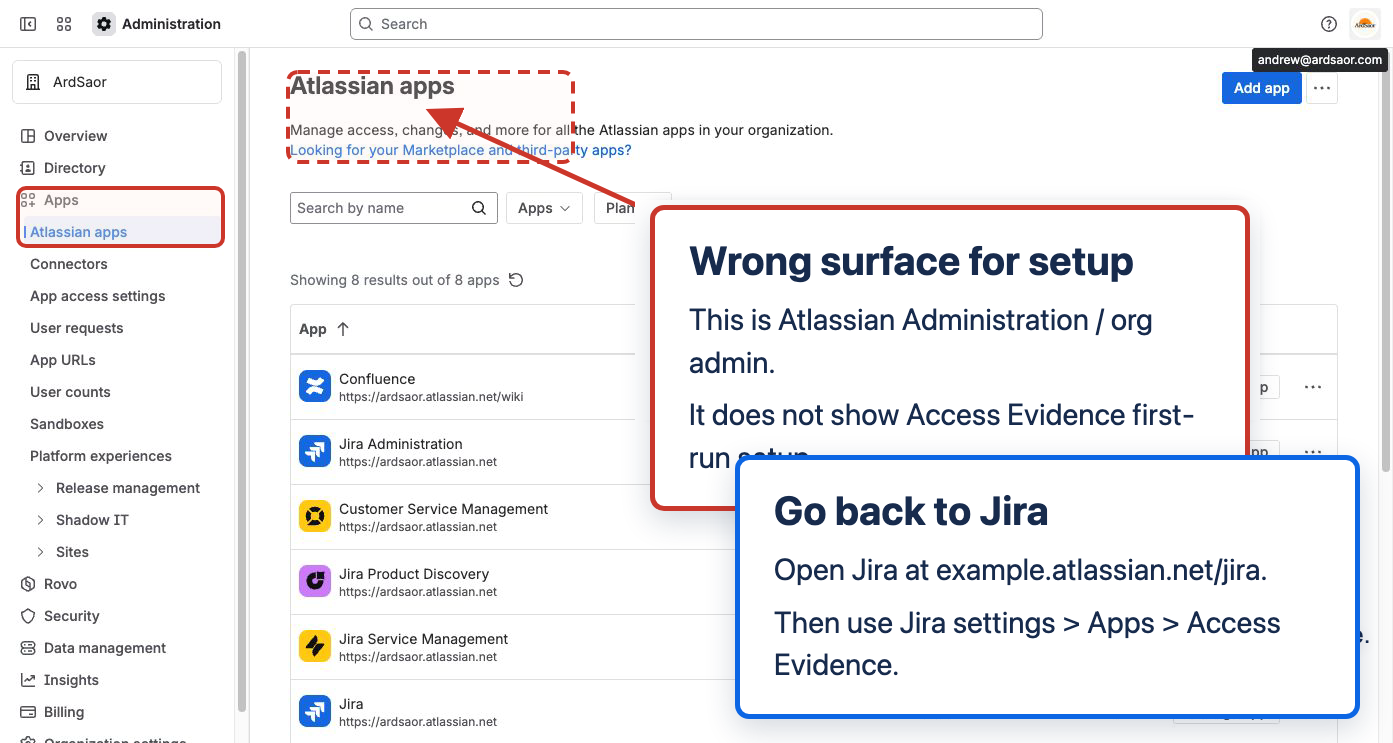Image resolution: width=1393 pixels, height=743 pixels.
Task: Open User requests in the sidebar
Action: (x=77, y=328)
